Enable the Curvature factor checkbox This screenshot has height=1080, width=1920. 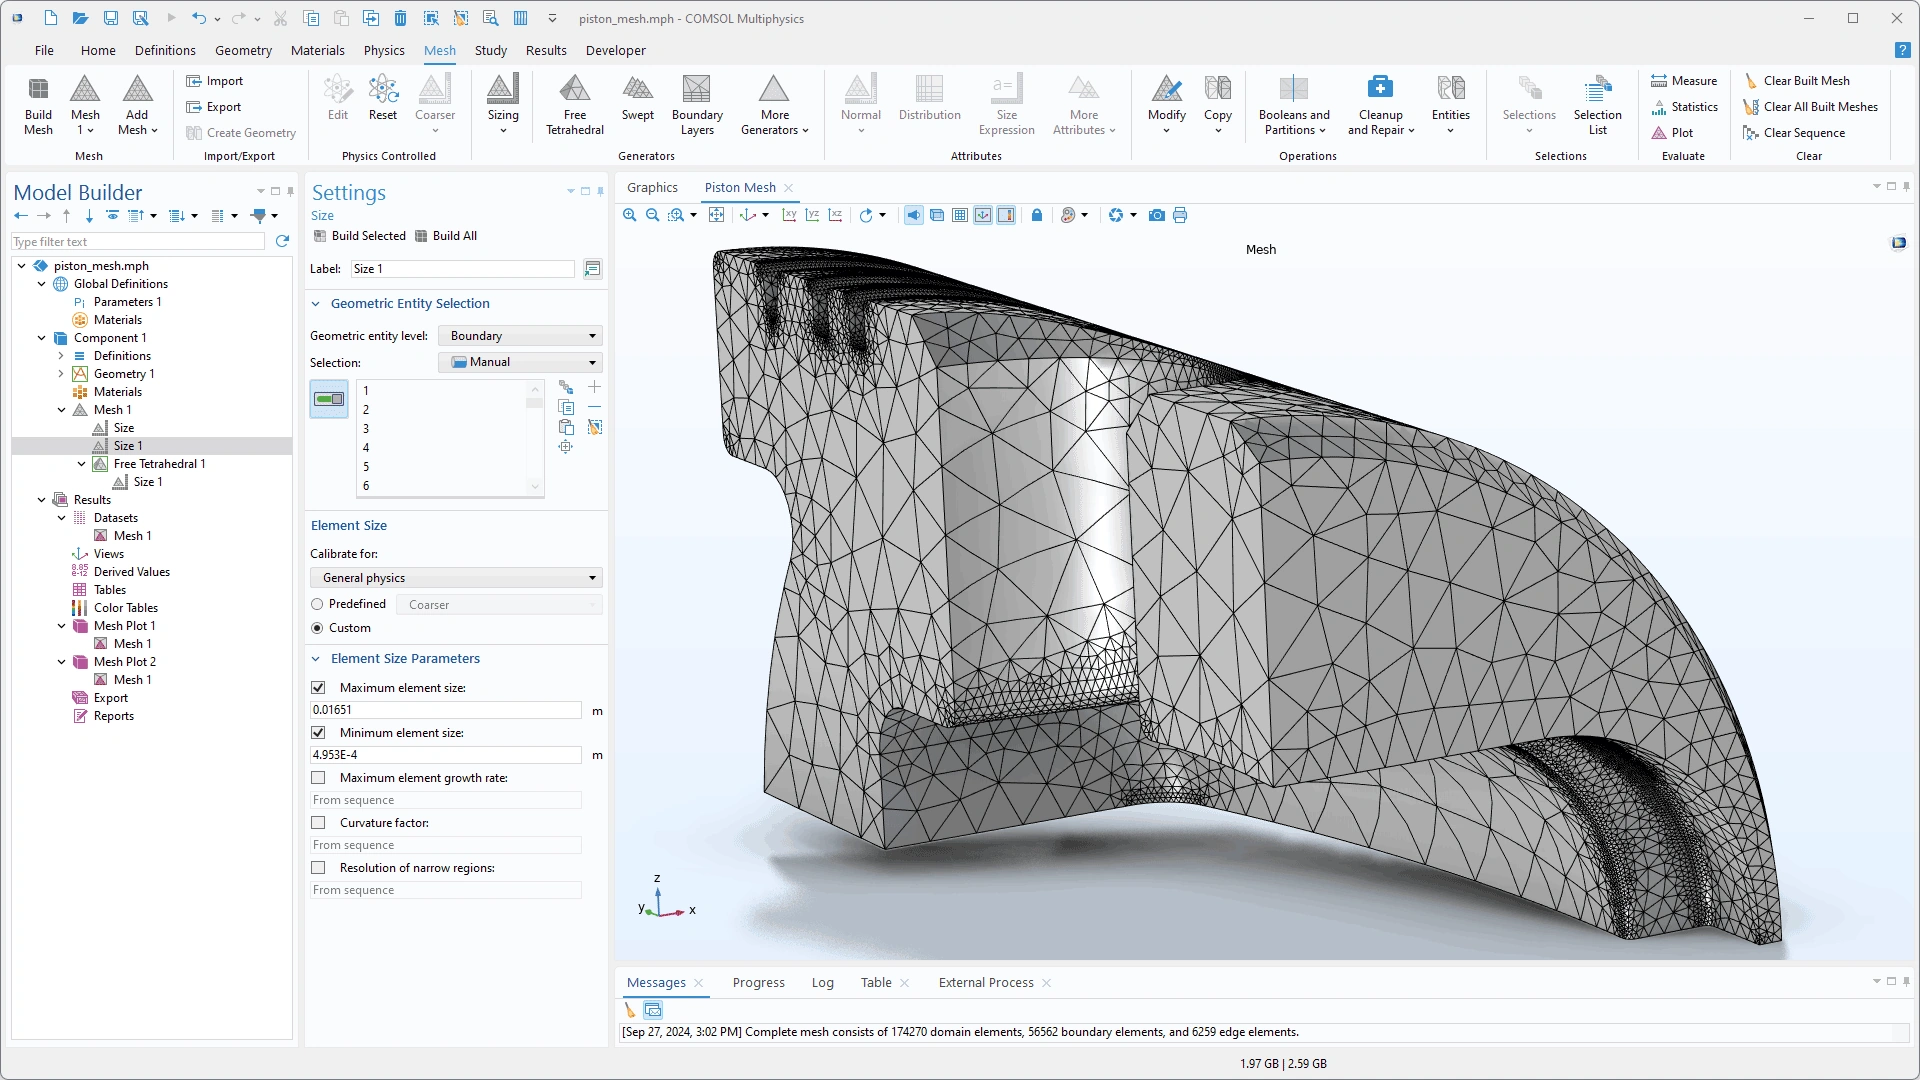[318, 823]
